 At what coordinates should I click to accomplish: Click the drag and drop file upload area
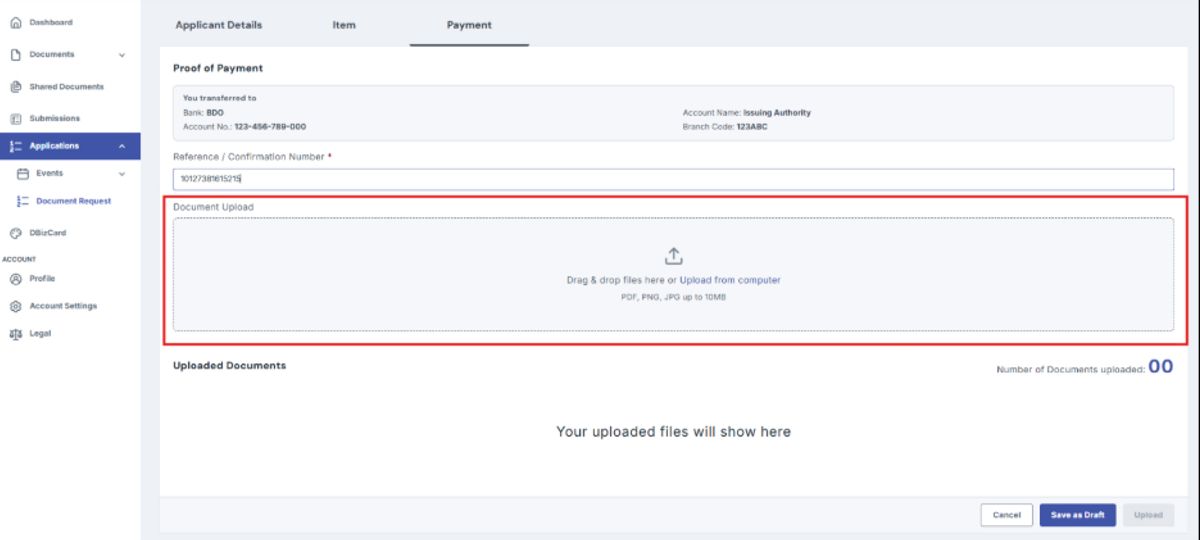[673, 274]
